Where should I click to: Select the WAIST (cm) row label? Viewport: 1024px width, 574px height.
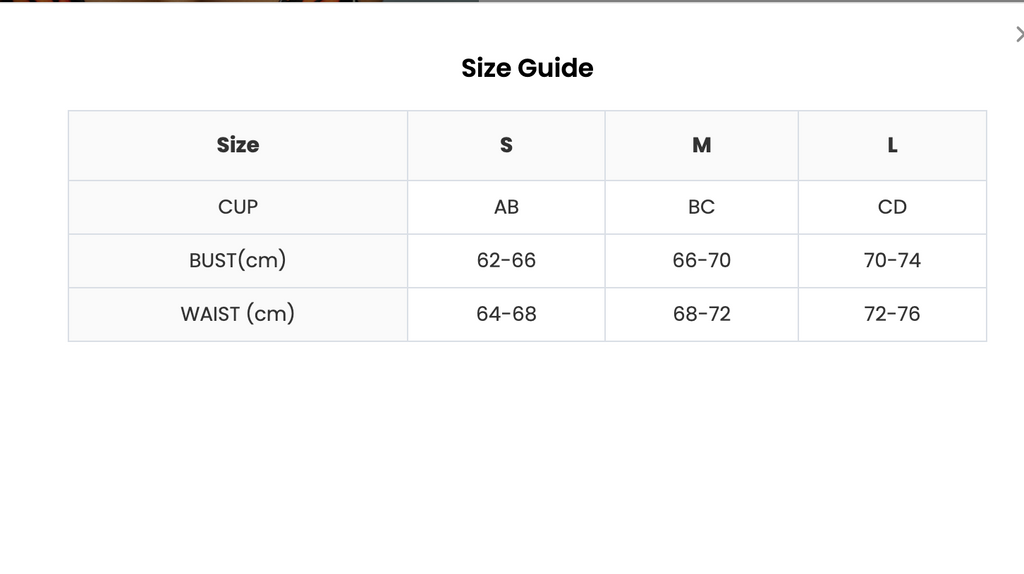click(238, 314)
